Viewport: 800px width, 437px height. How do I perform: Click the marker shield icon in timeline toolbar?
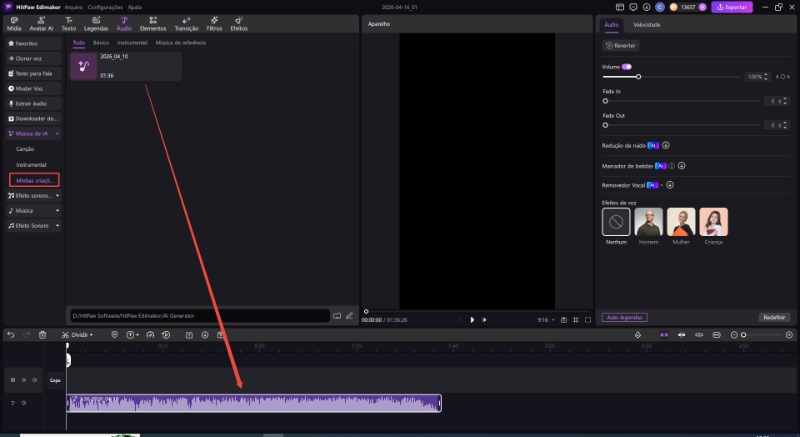(114, 335)
